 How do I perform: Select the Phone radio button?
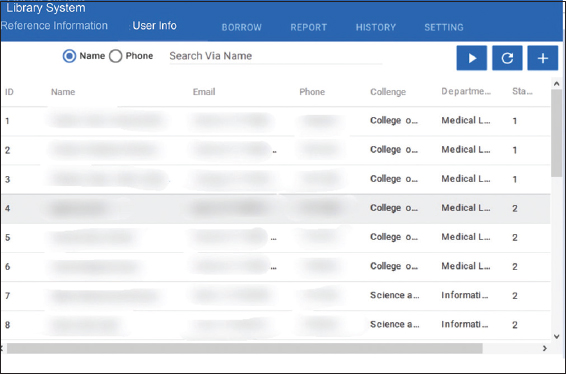[116, 56]
